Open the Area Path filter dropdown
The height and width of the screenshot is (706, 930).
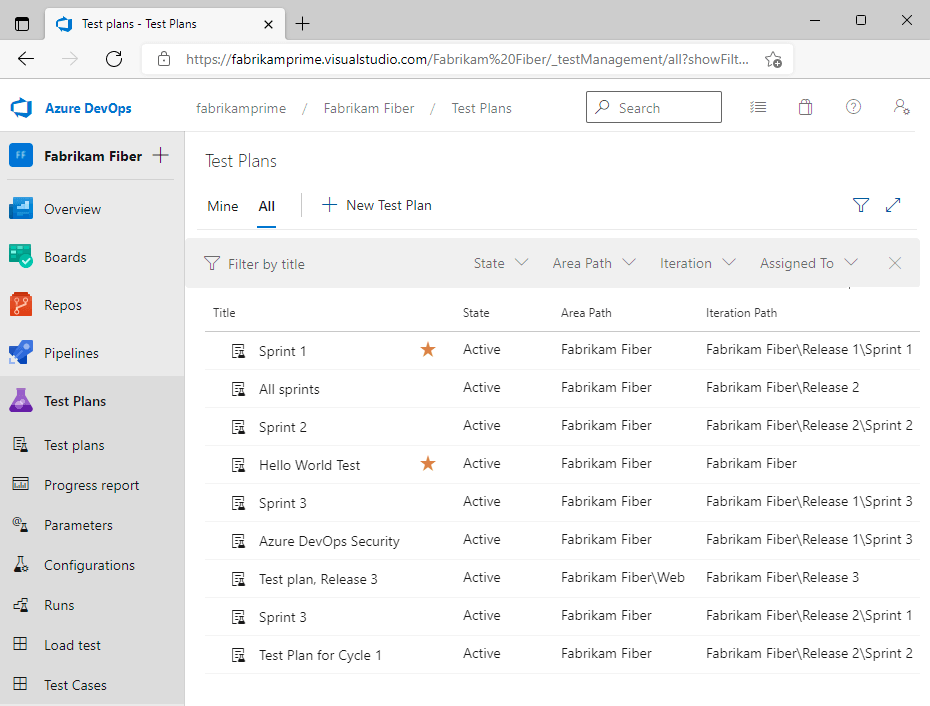tap(593, 263)
